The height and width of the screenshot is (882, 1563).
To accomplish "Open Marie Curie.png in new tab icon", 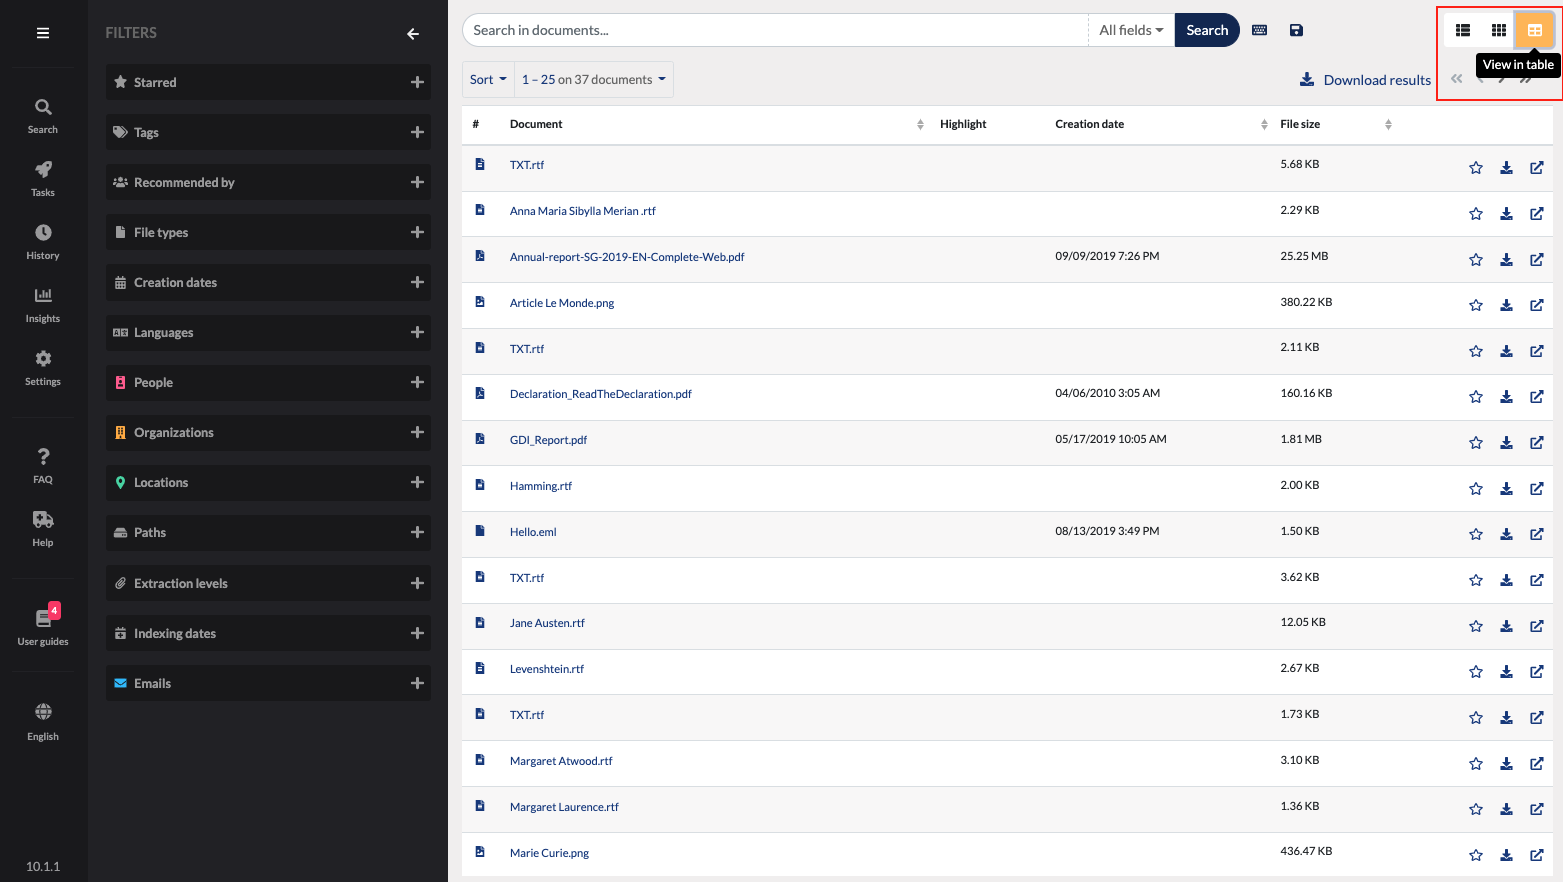I will click(x=1537, y=856).
